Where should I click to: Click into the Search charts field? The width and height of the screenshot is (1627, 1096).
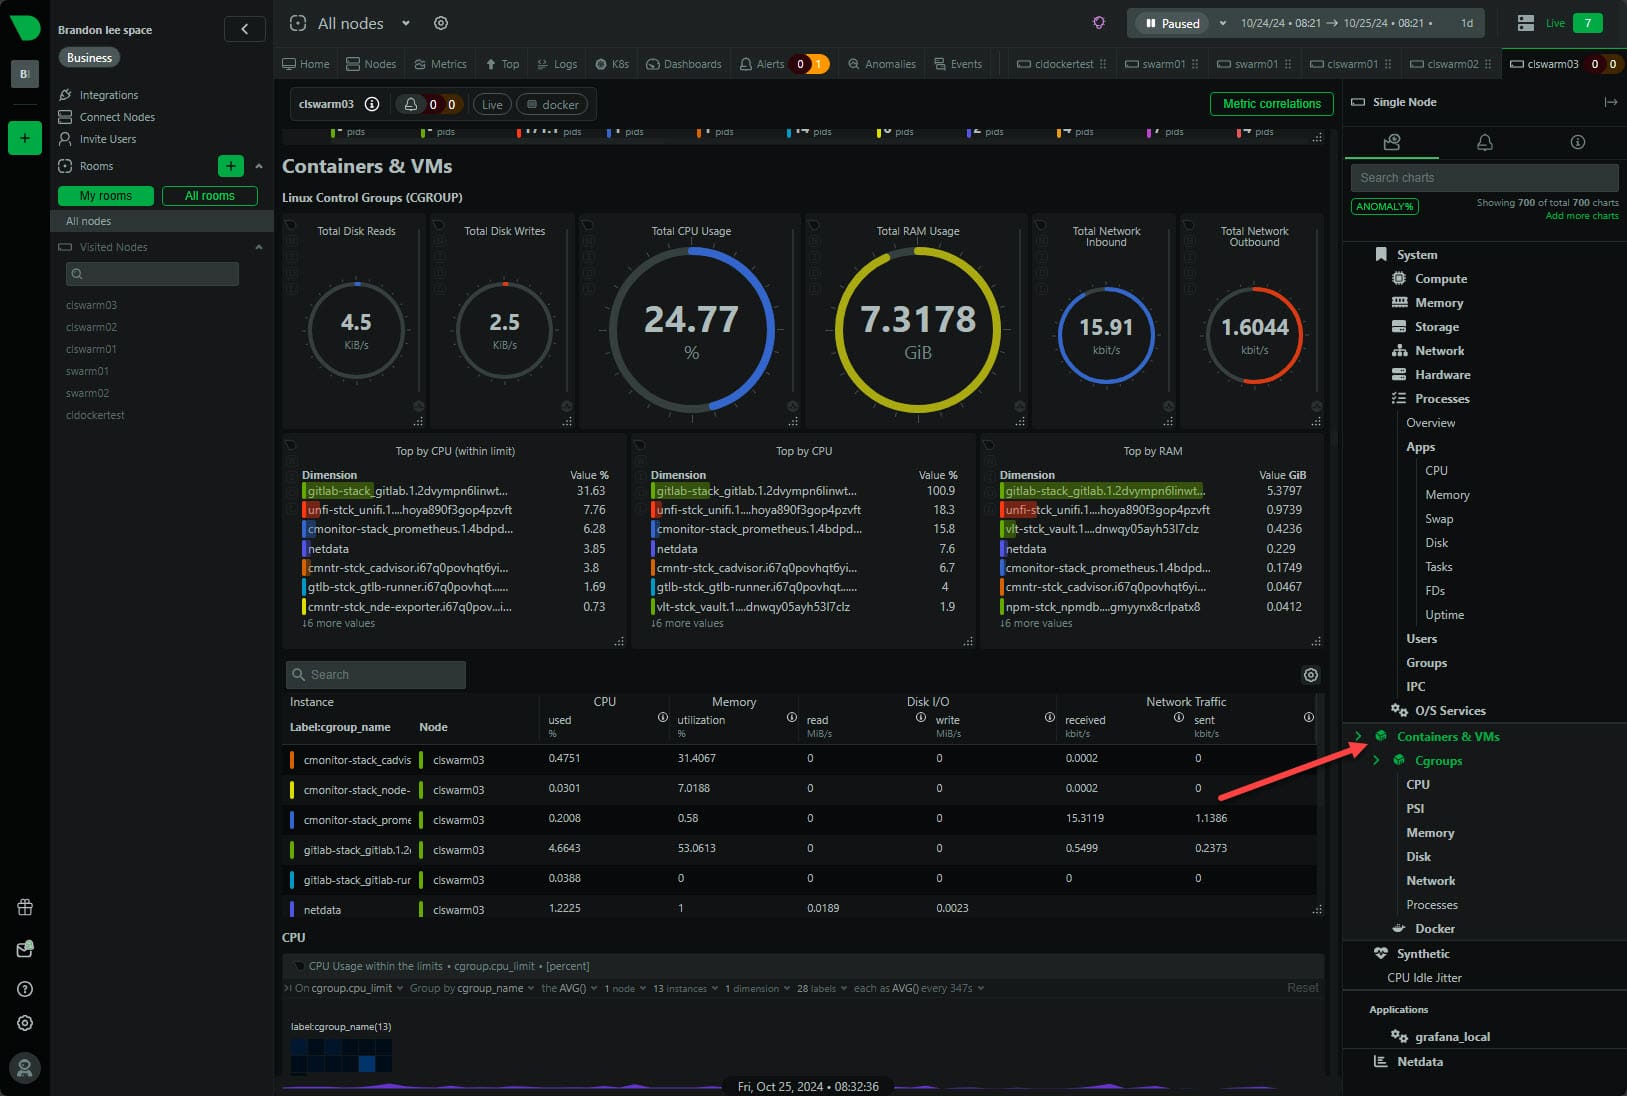coord(1484,178)
